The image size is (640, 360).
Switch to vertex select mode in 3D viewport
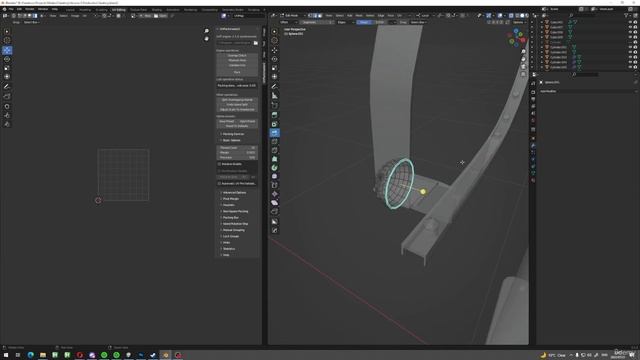click(x=310, y=16)
